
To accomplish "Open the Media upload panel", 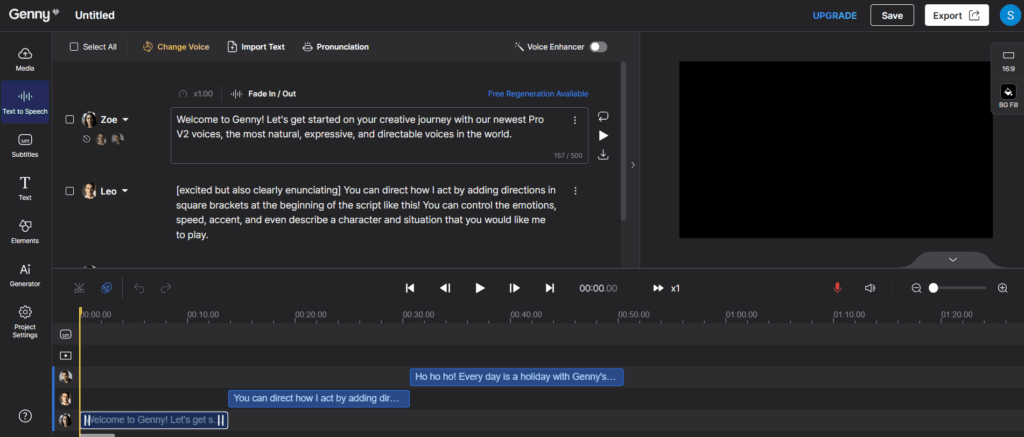I will coord(25,59).
